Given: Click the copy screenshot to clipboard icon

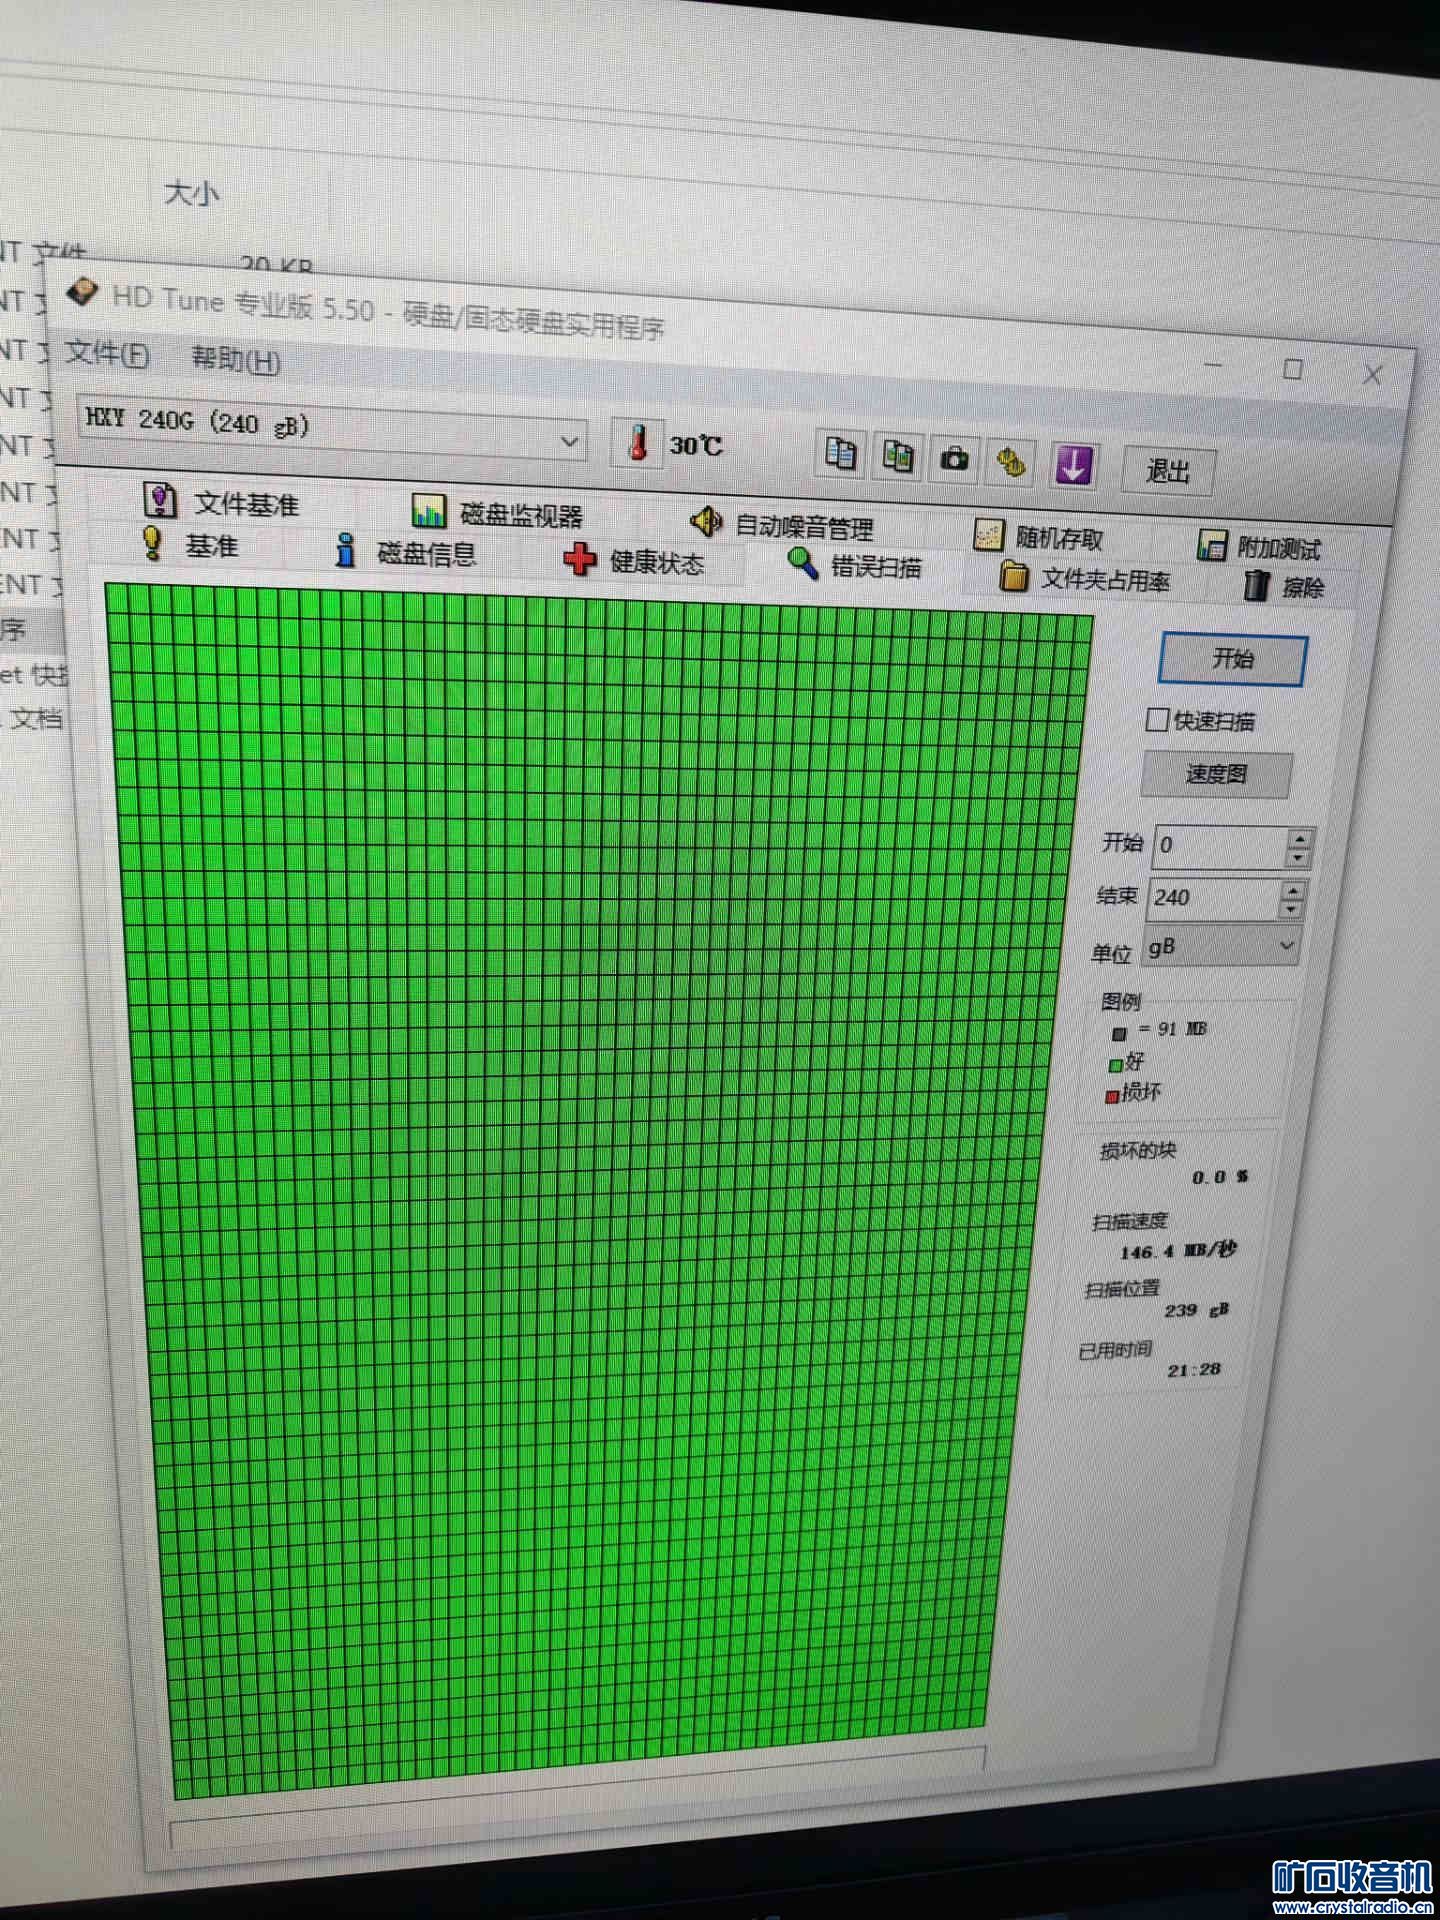Looking at the screenshot, I should tap(898, 457).
